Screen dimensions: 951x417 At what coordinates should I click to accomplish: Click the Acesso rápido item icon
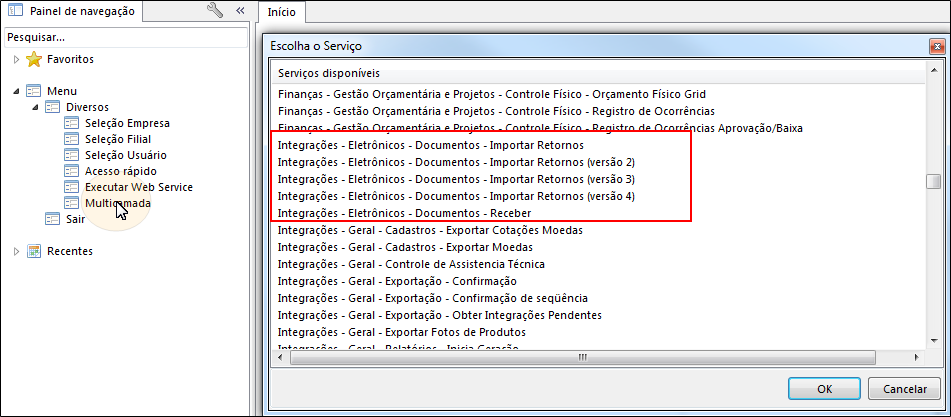[72, 171]
